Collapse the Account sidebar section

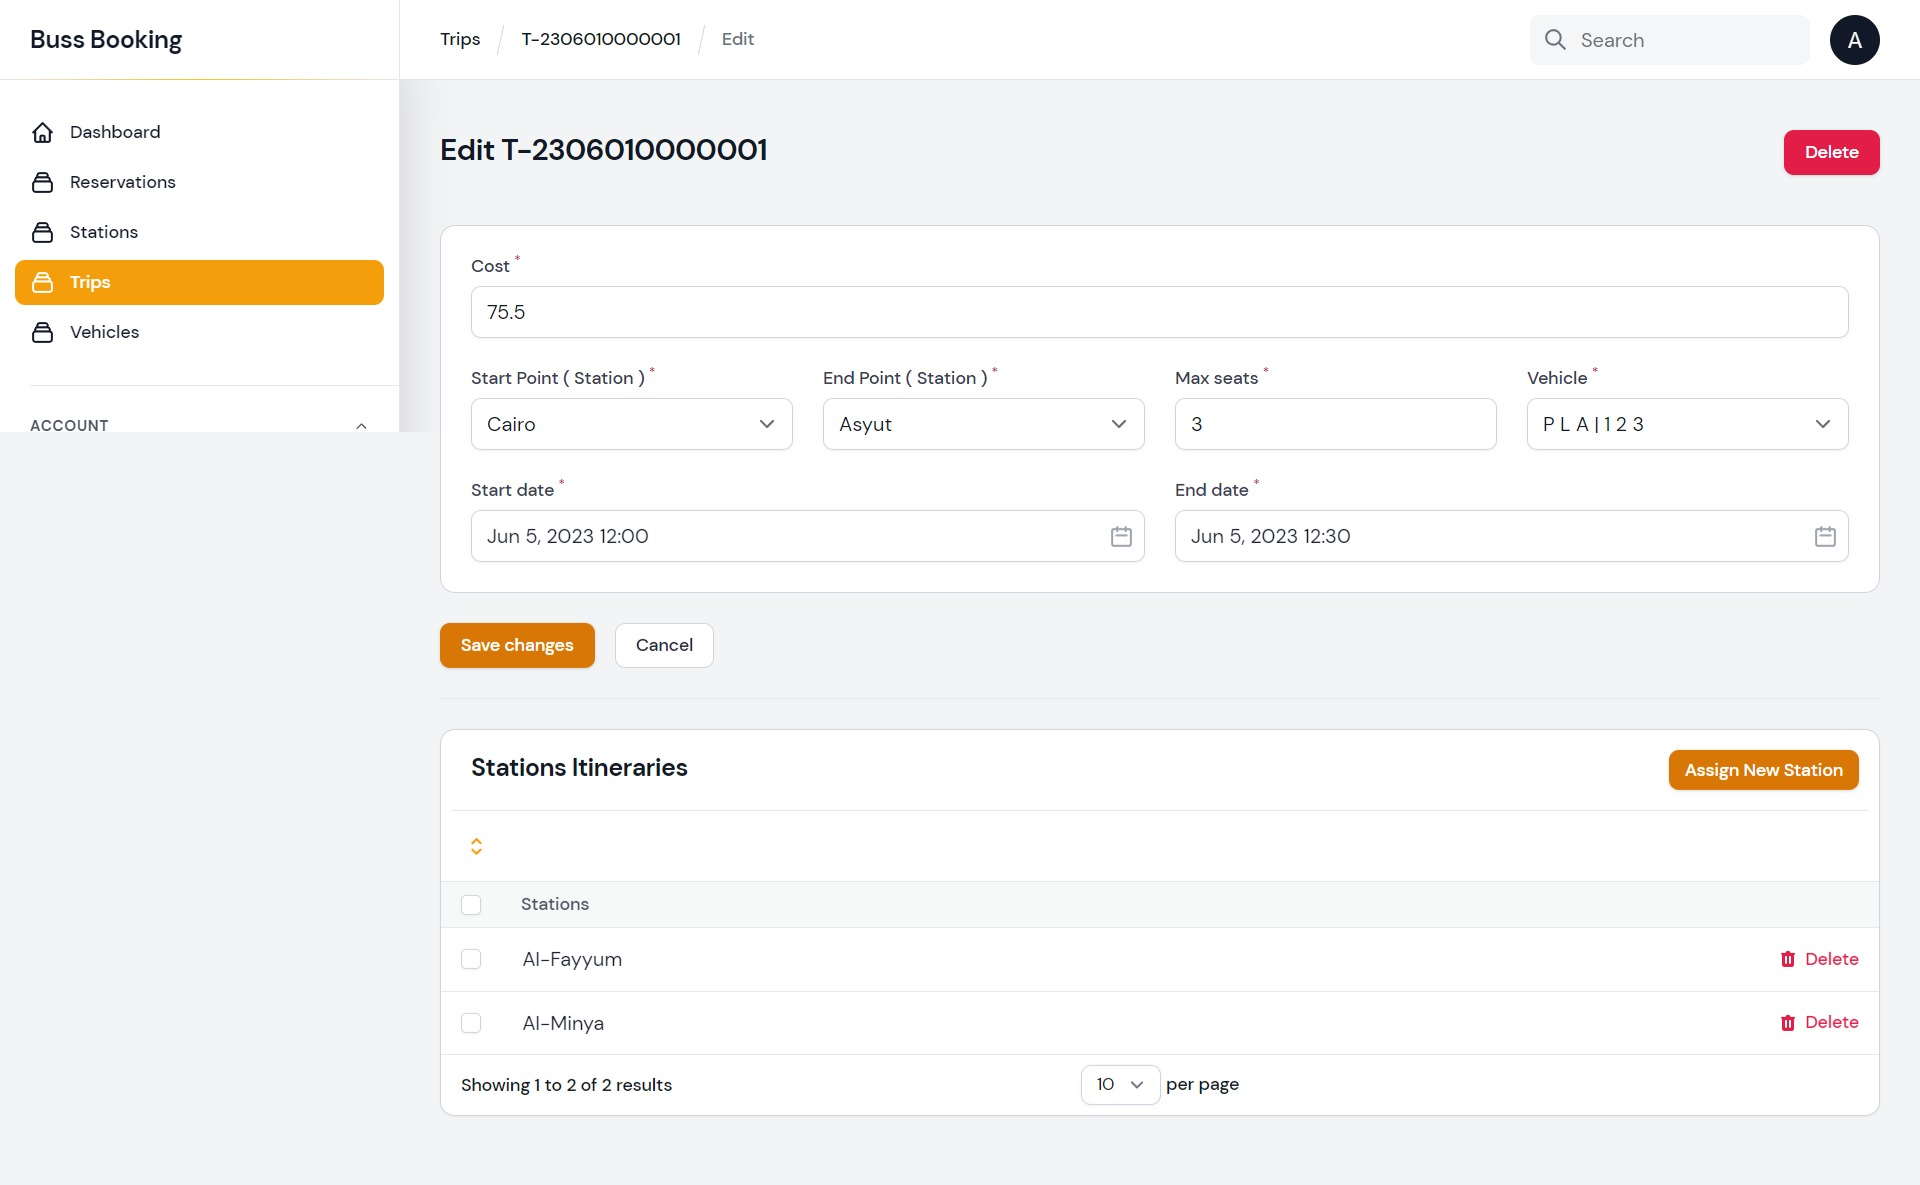click(x=361, y=426)
